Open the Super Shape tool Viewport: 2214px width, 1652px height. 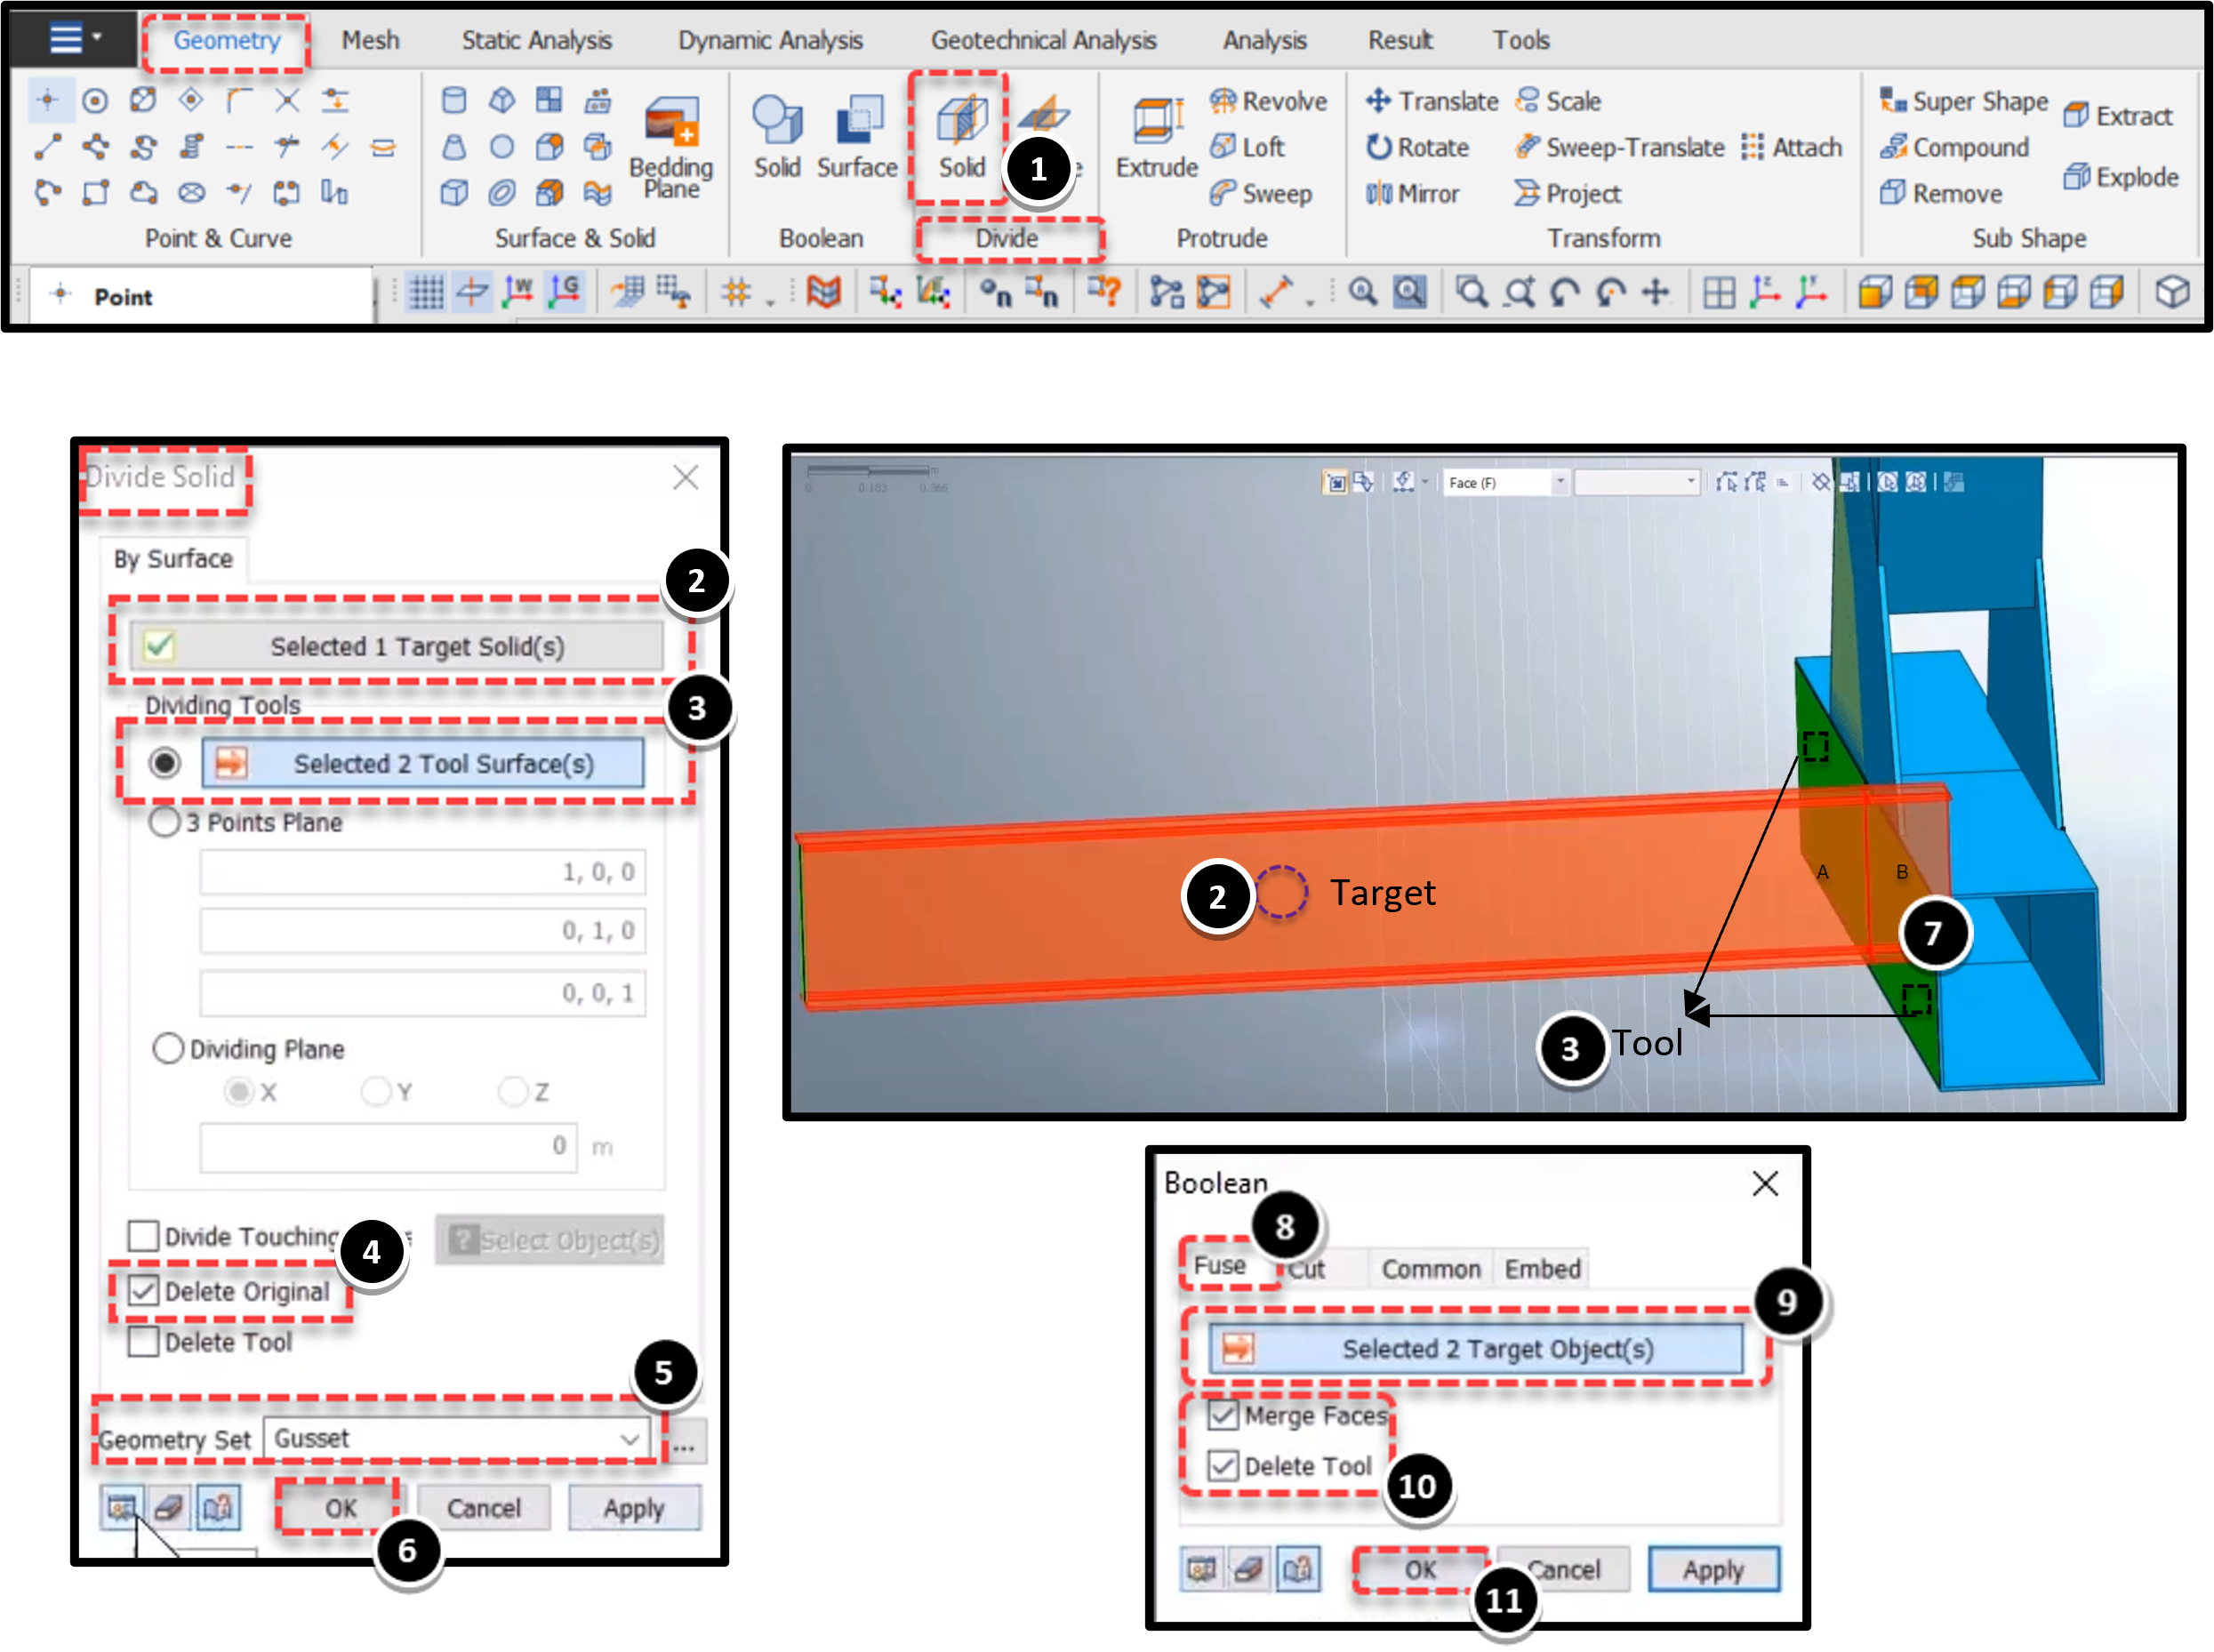tap(1964, 101)
